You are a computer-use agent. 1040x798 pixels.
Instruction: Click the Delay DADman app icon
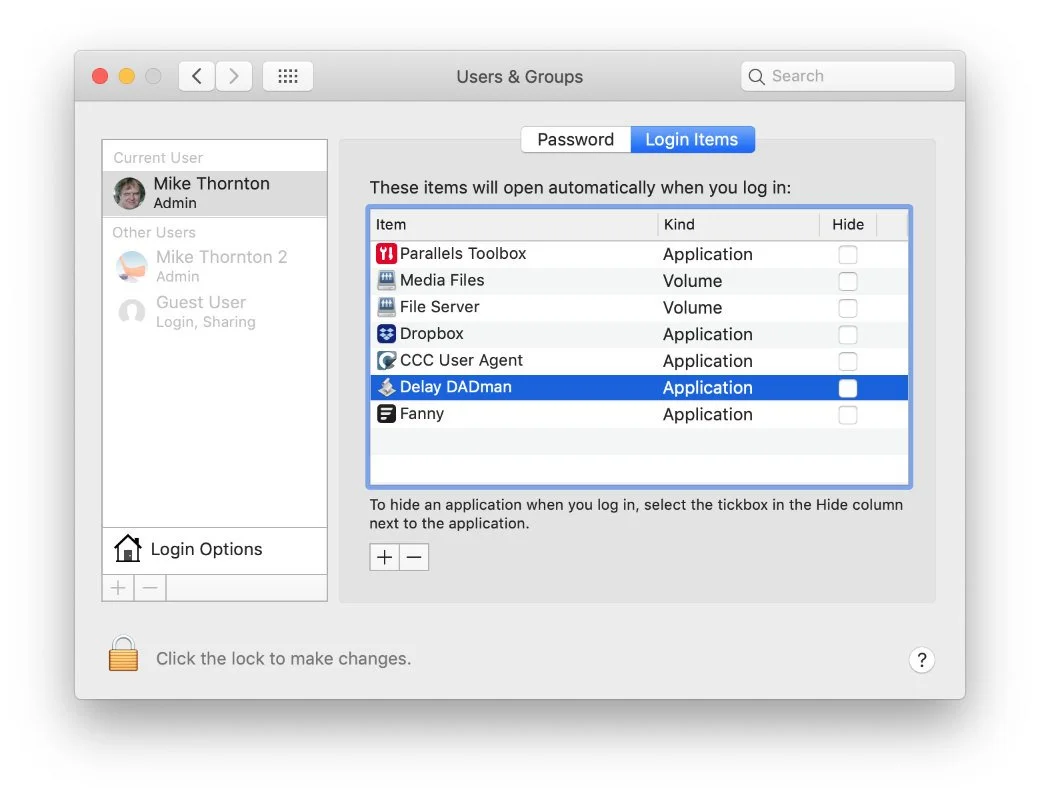pyautogui.click(x=386, y=387)
